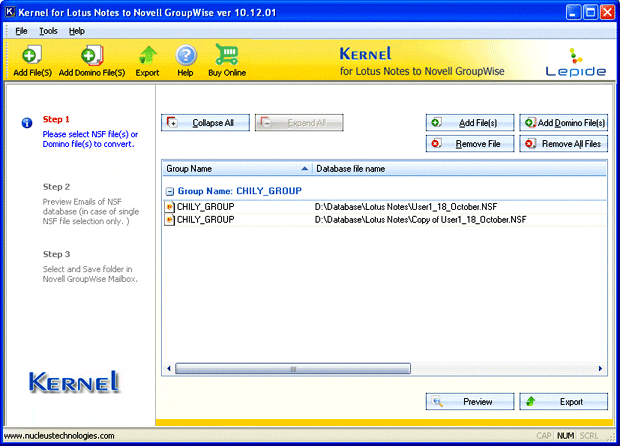The image size is (620, 446).
Task: Click the Add Domino File(s) button above the list
Action: coord(563,123)
